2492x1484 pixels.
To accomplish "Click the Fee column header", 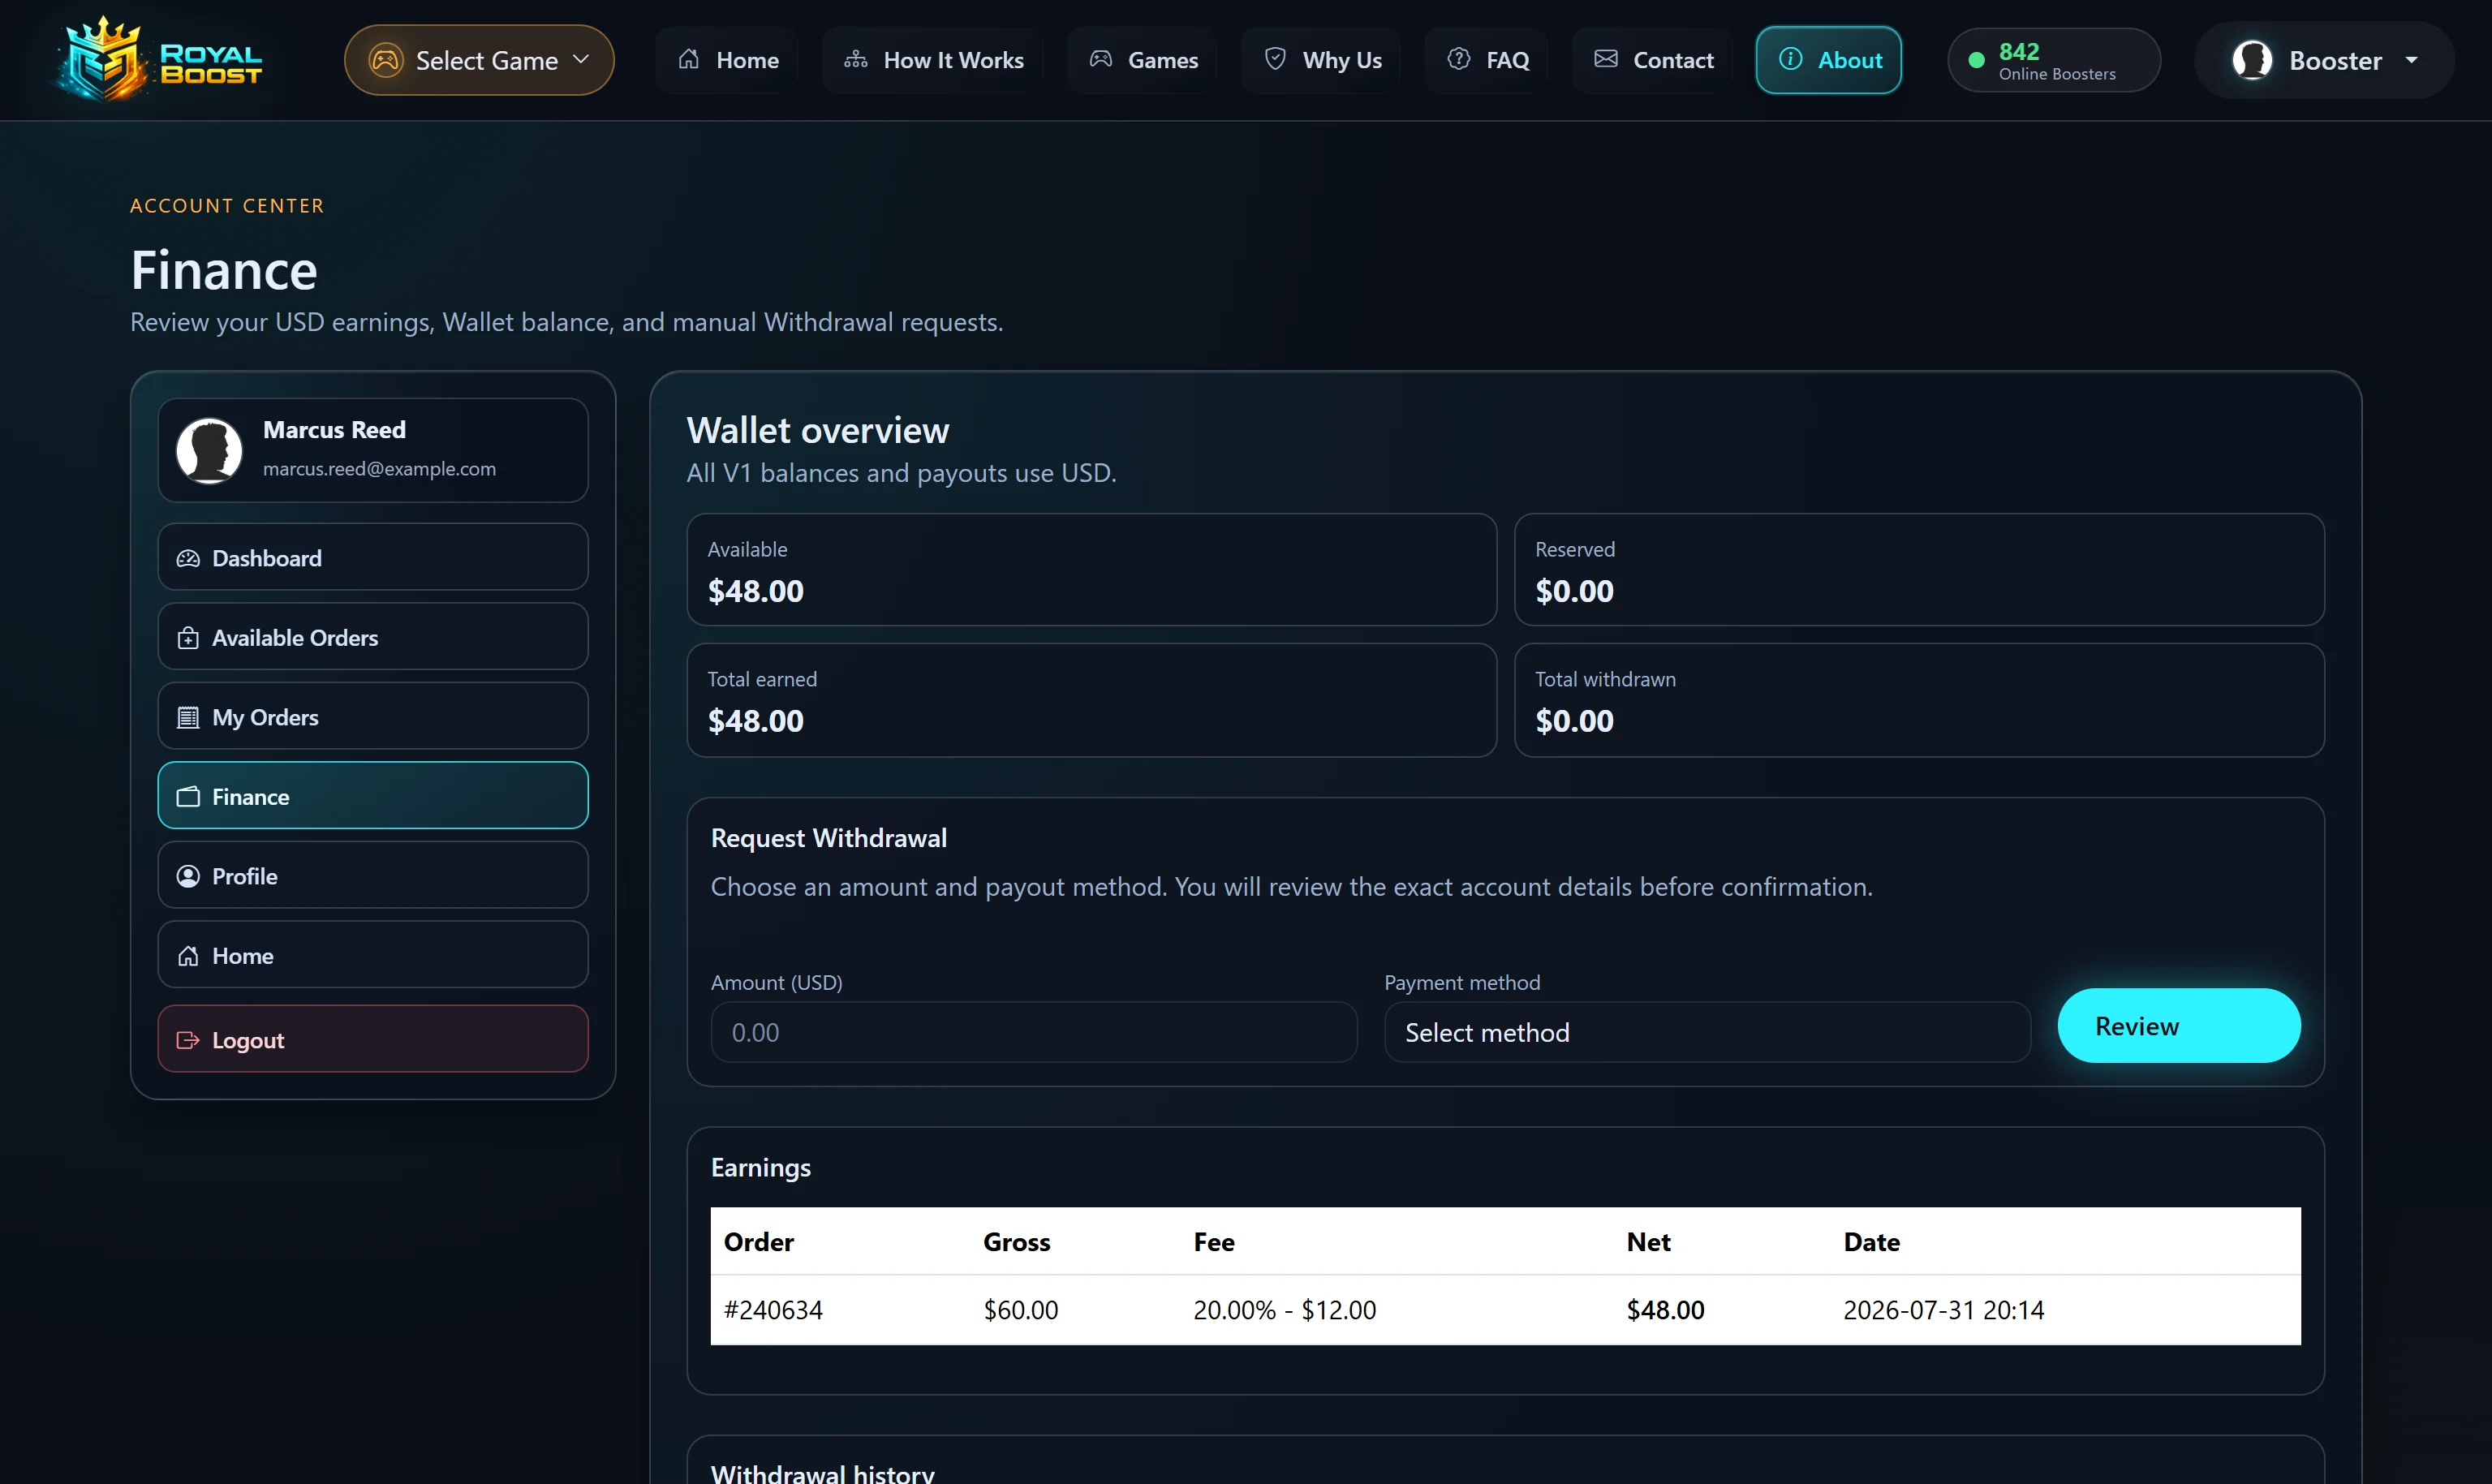I will 1213,1242.
